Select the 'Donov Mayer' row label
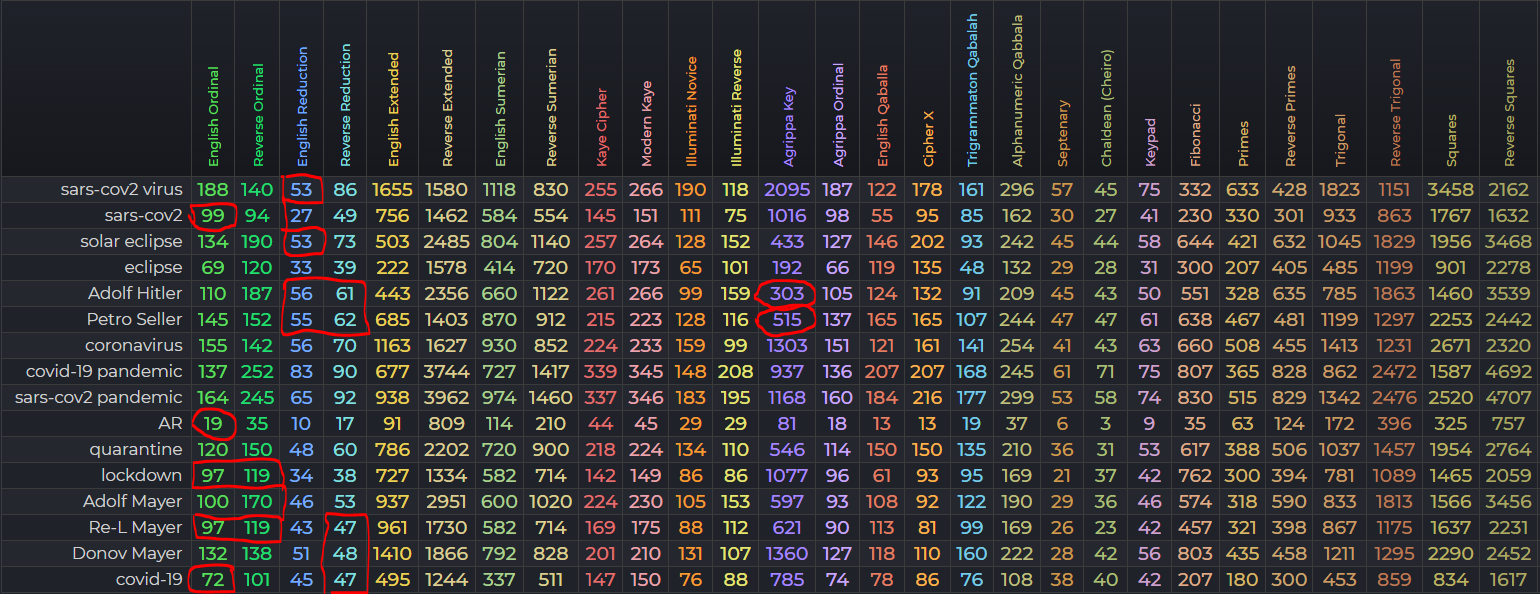Viewport: 1540px width, 594px height. pyautogui.click(x=128, y=553)
